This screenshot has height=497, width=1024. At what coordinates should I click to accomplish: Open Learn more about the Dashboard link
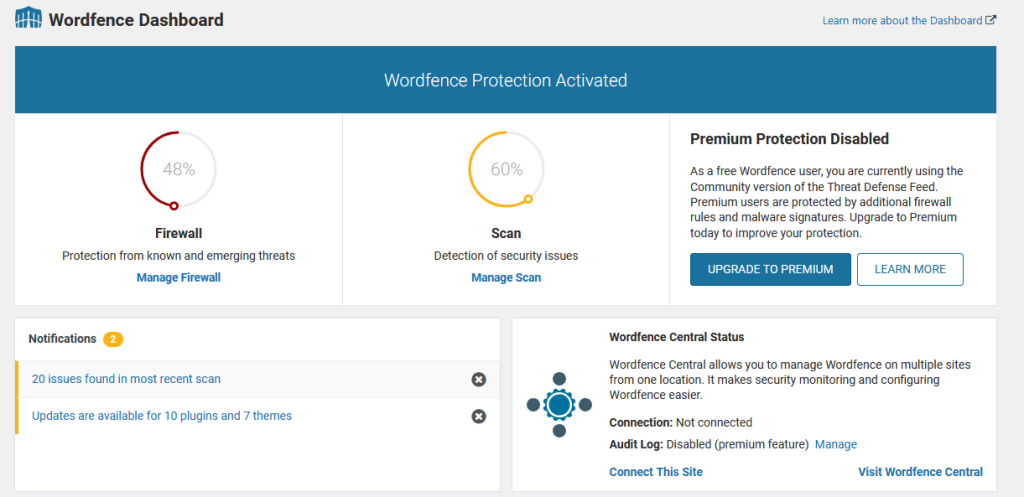902,20
